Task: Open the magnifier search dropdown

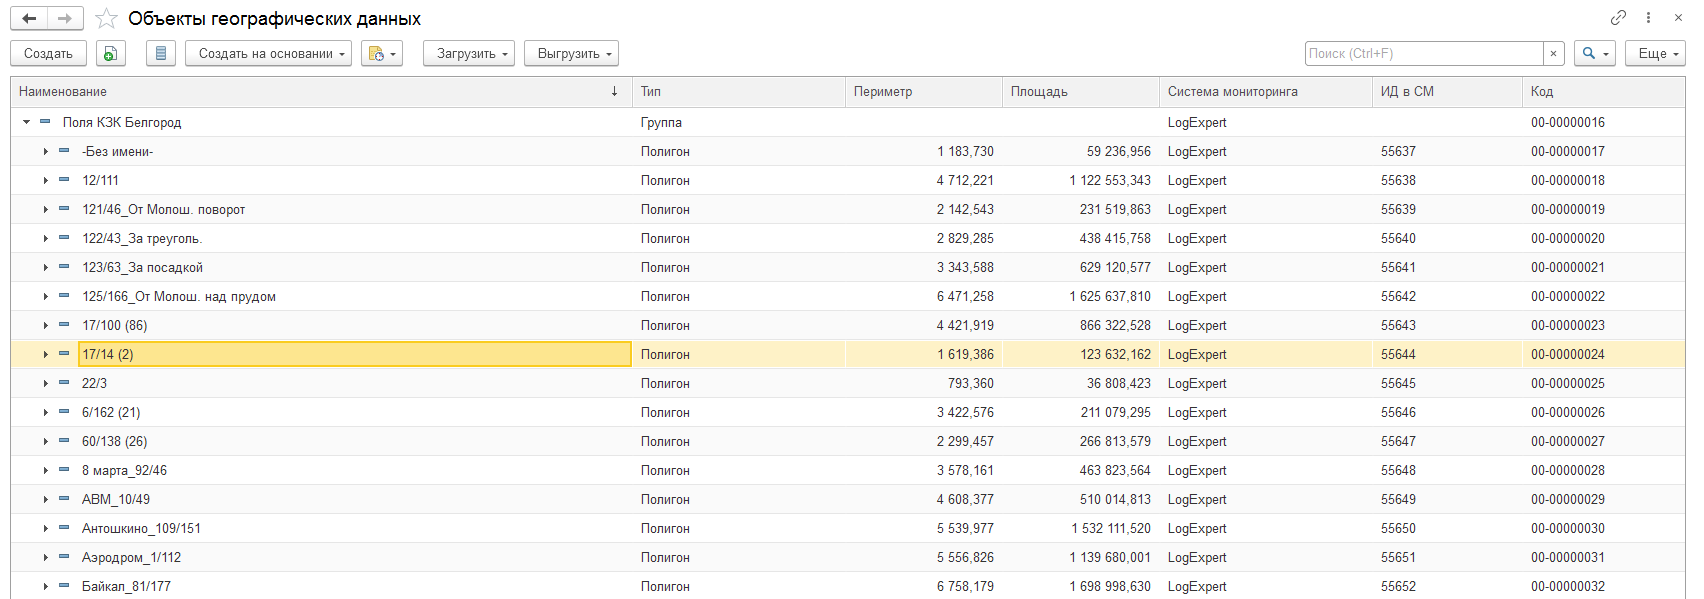Action: pos(1594,54)
